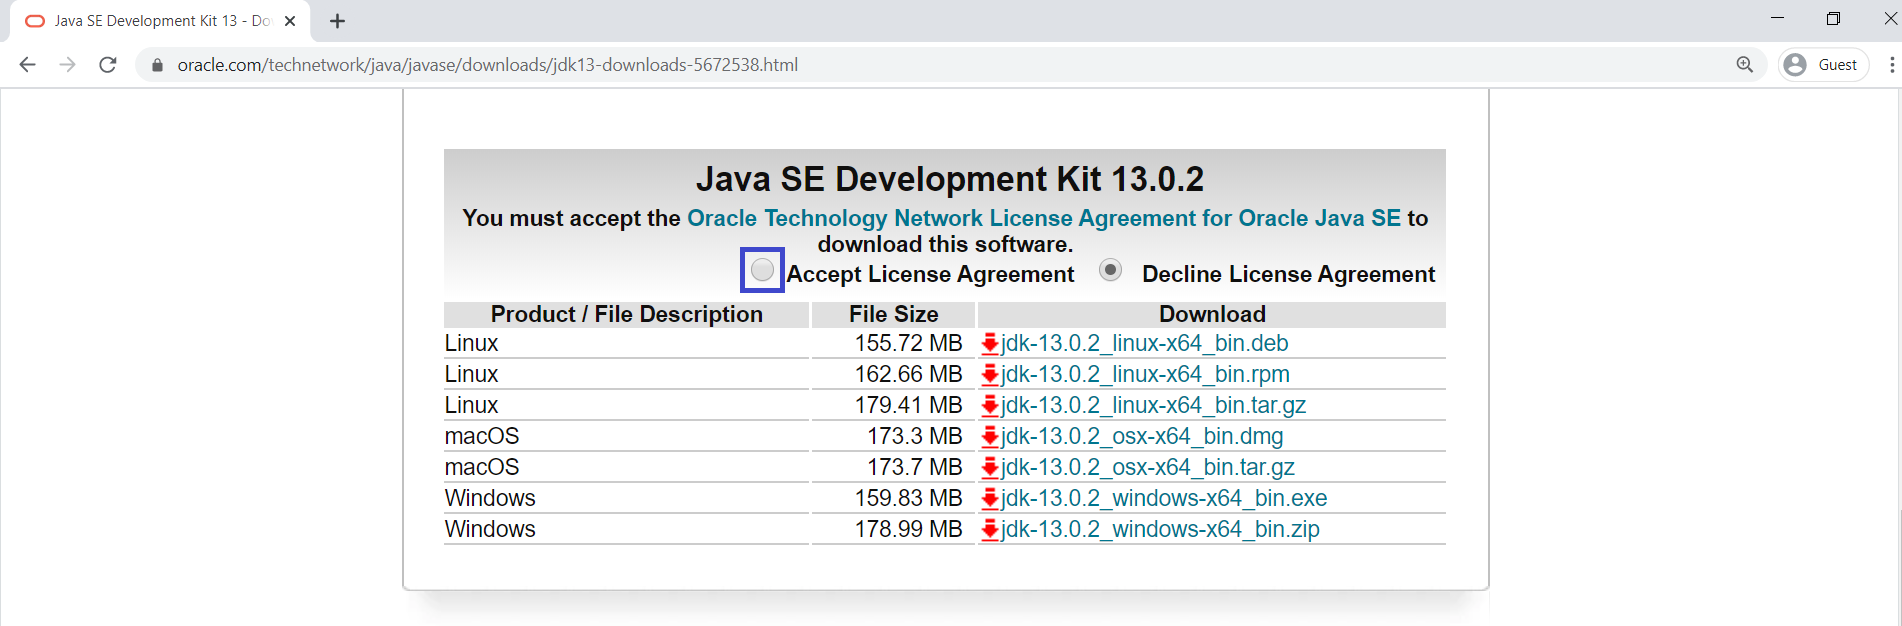Close the Java SE Development Kit tab
Viewport: 1902px width, 626px height.
pyautogui.click(x=290, y=21)
